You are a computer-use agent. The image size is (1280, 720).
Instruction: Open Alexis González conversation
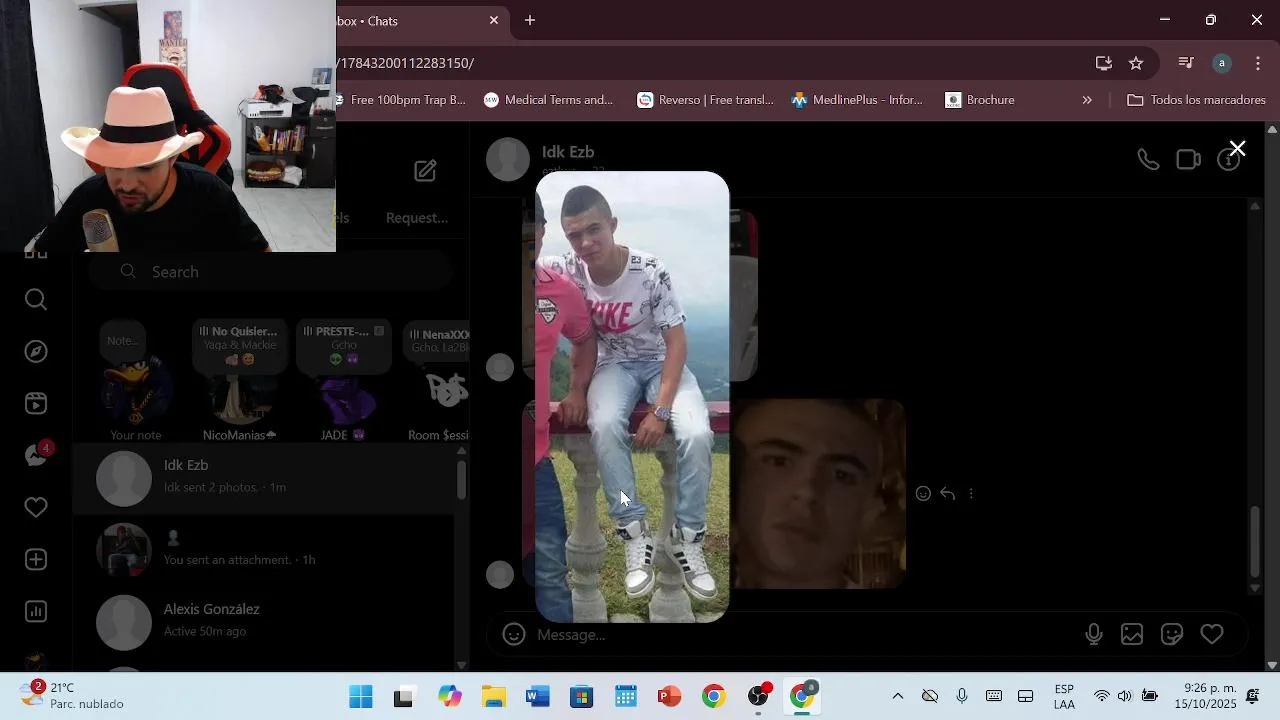point(262,622)
